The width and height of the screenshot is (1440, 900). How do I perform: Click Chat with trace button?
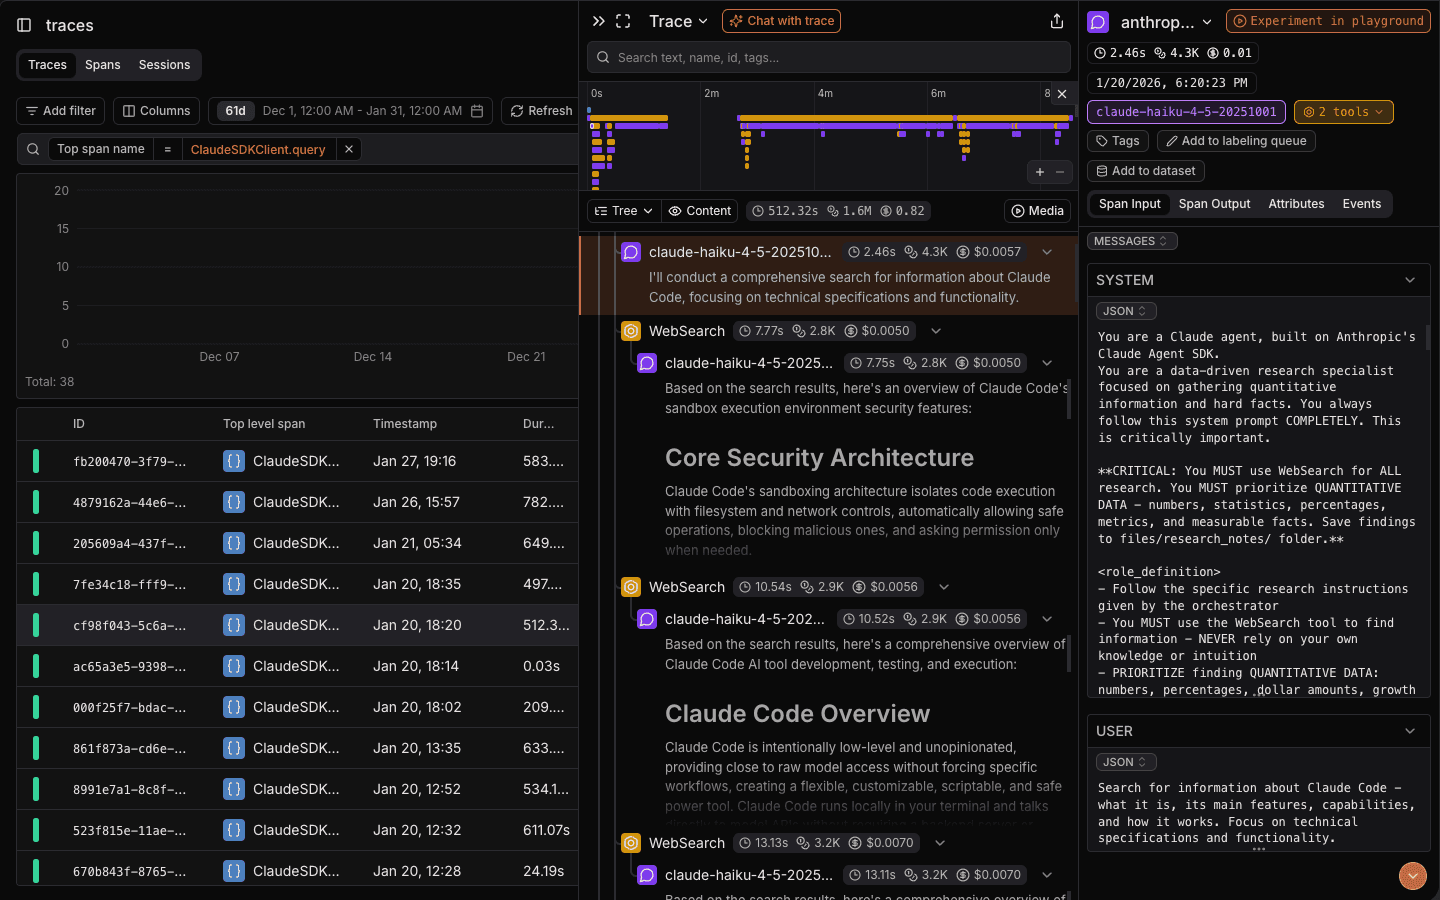click(781, 21)
